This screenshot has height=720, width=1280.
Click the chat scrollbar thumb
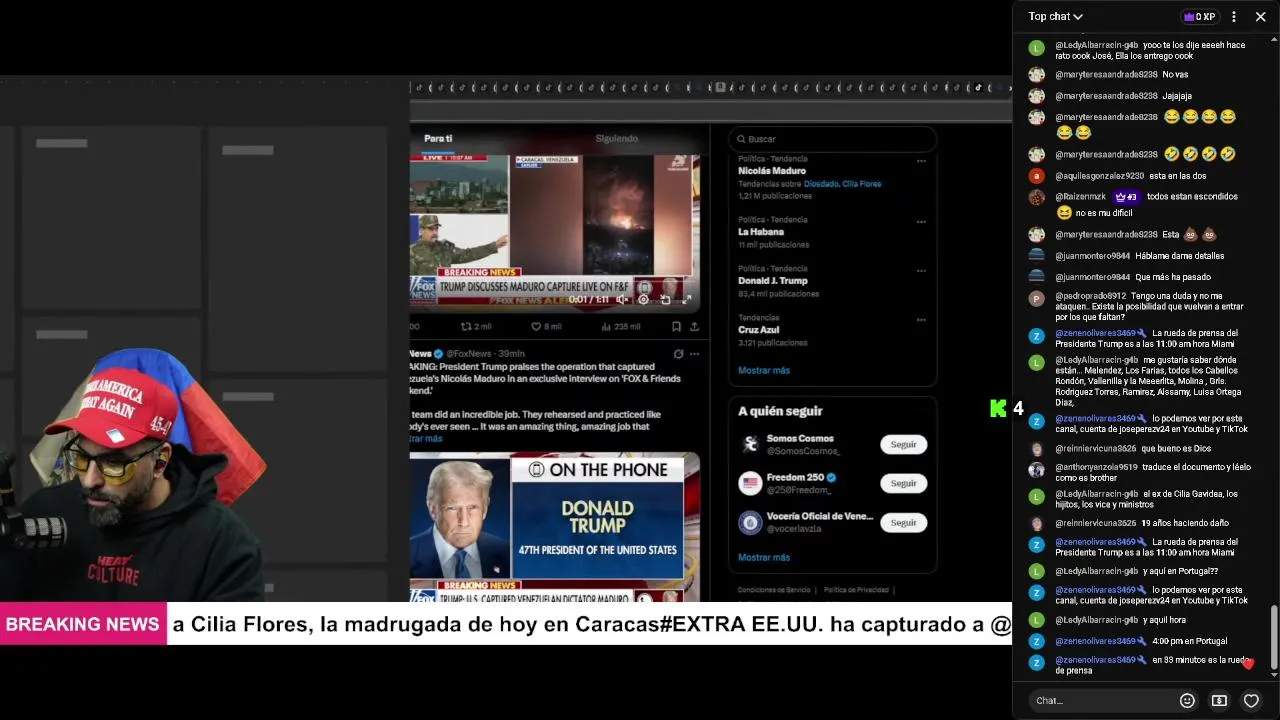pyautogui.click(x=1274, y=637)
